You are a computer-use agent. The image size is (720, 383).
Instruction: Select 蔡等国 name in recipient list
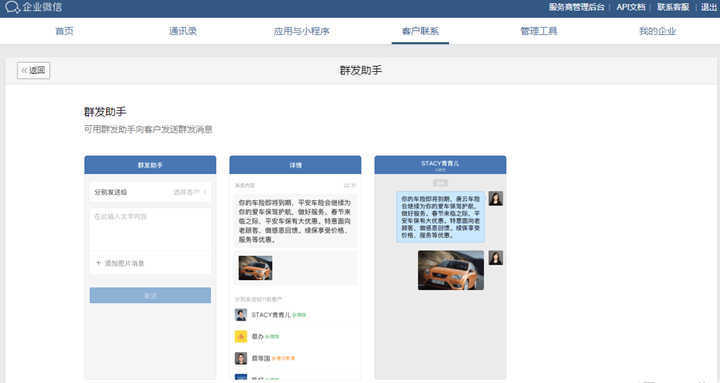(x=261, y=358)
